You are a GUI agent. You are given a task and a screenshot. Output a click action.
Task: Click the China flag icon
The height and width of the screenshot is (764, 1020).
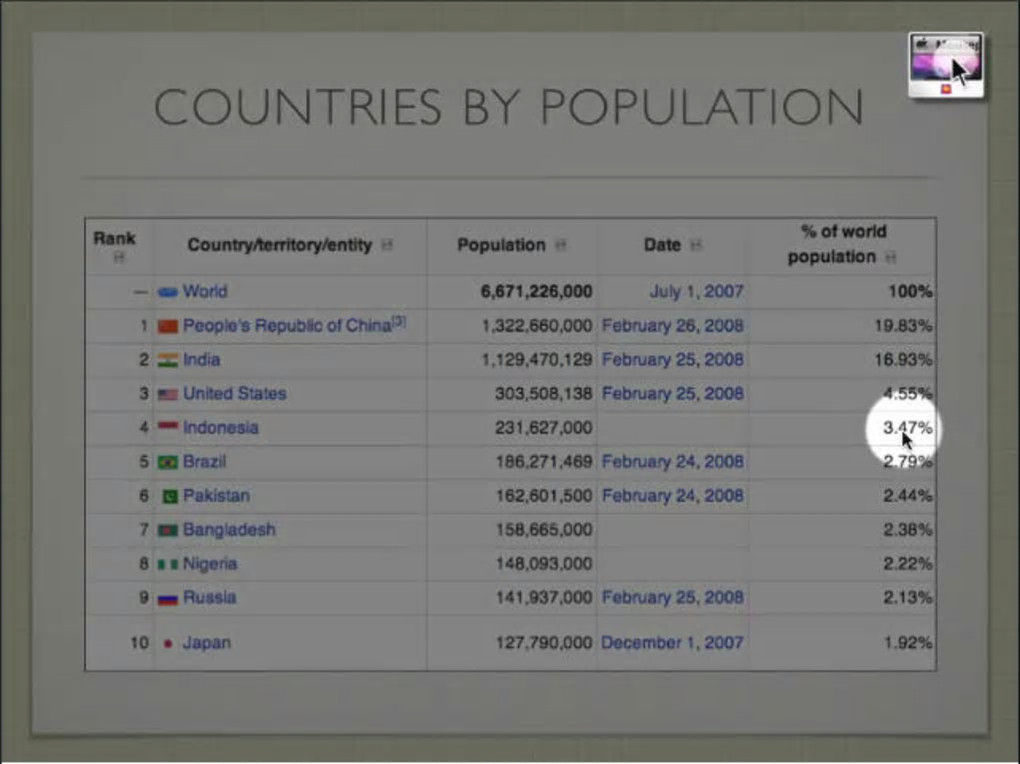[168, 326]
